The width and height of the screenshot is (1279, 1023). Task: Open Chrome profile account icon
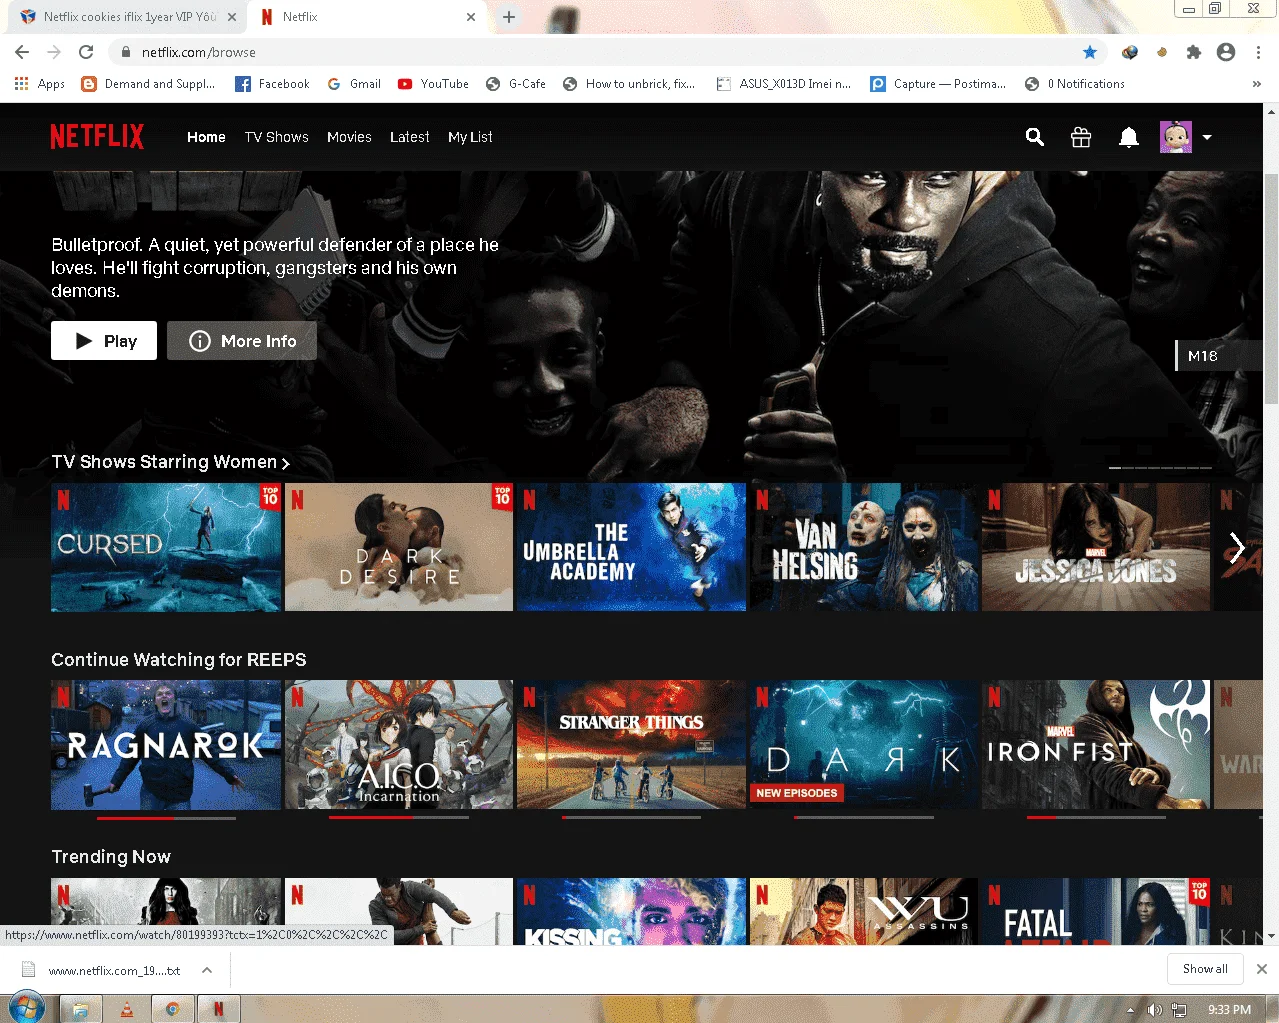coord(1226,52)
